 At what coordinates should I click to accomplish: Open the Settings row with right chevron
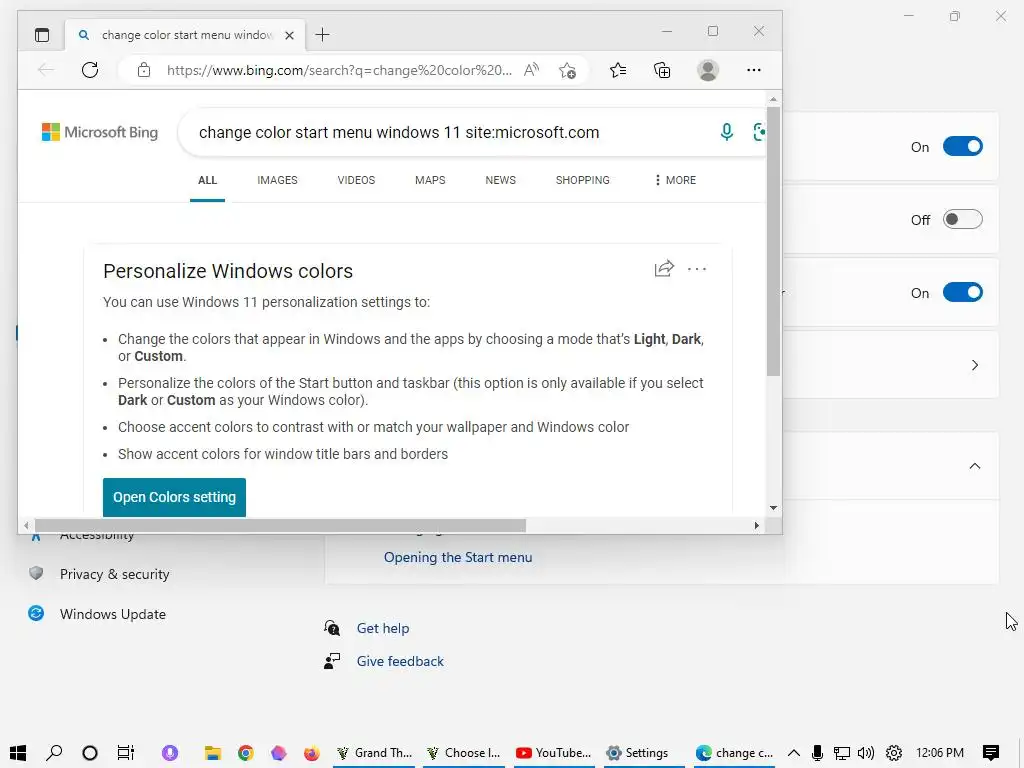coord(974,365)
